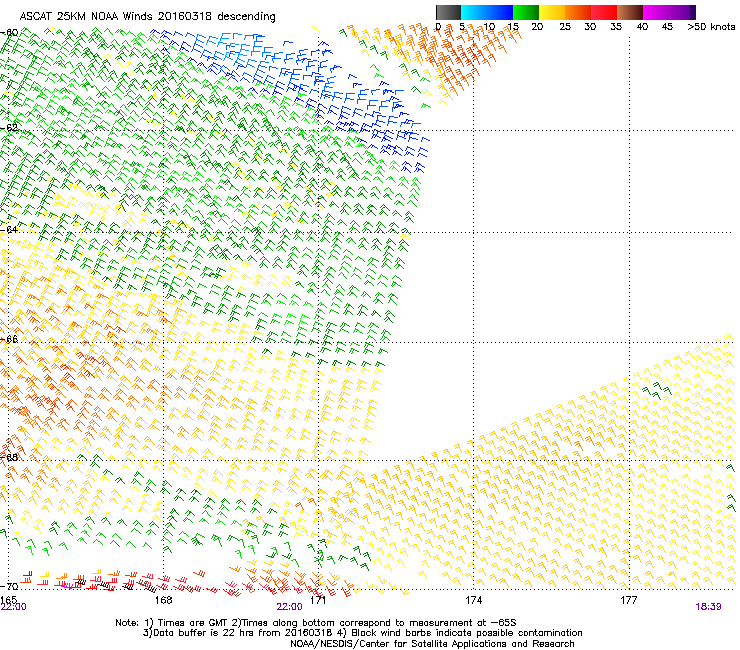Select the "-66" latitude axis label

(x=9, y=339)
